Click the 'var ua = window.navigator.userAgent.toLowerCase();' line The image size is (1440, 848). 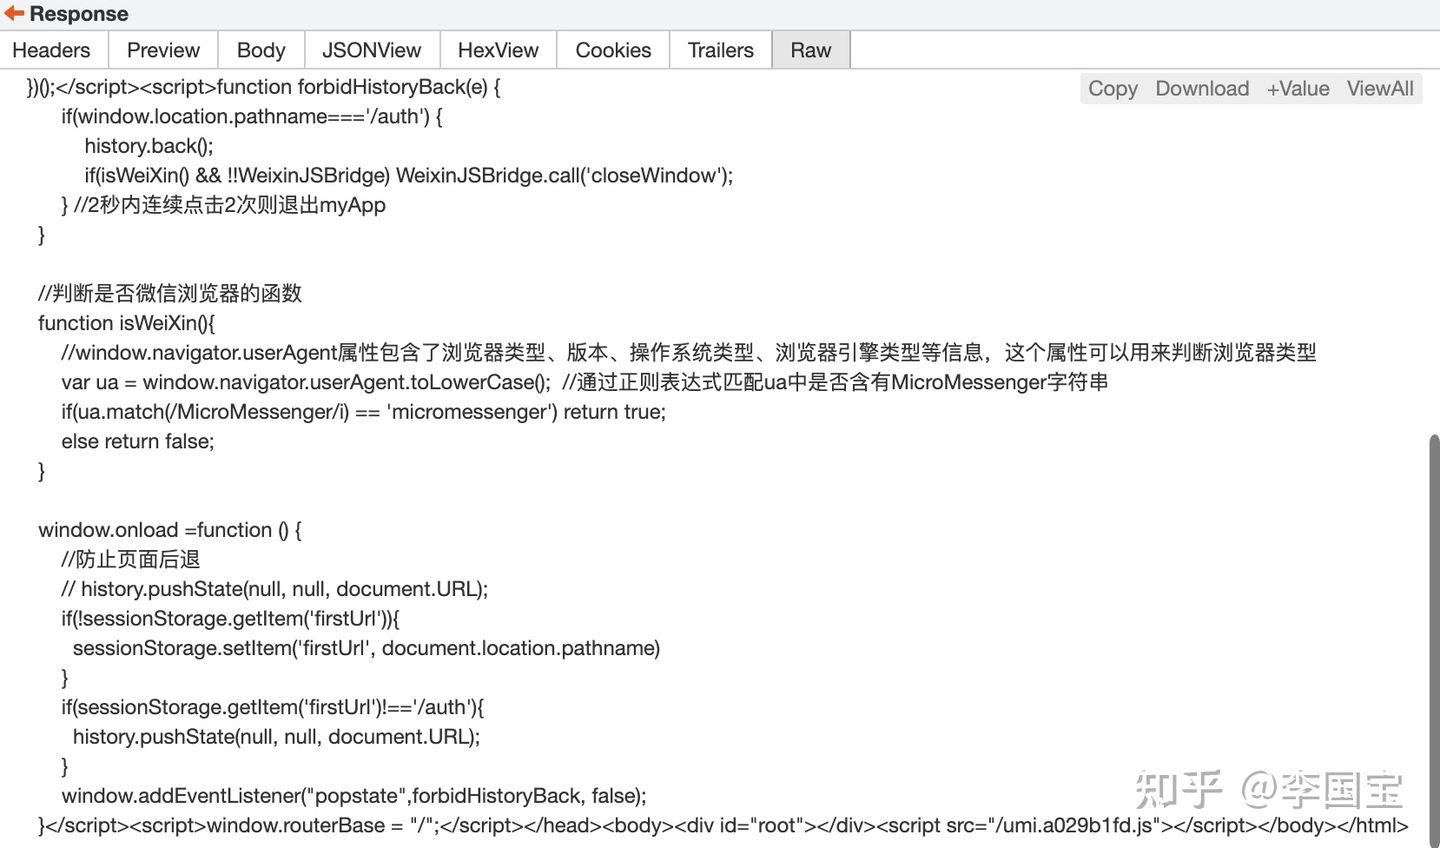585,382
